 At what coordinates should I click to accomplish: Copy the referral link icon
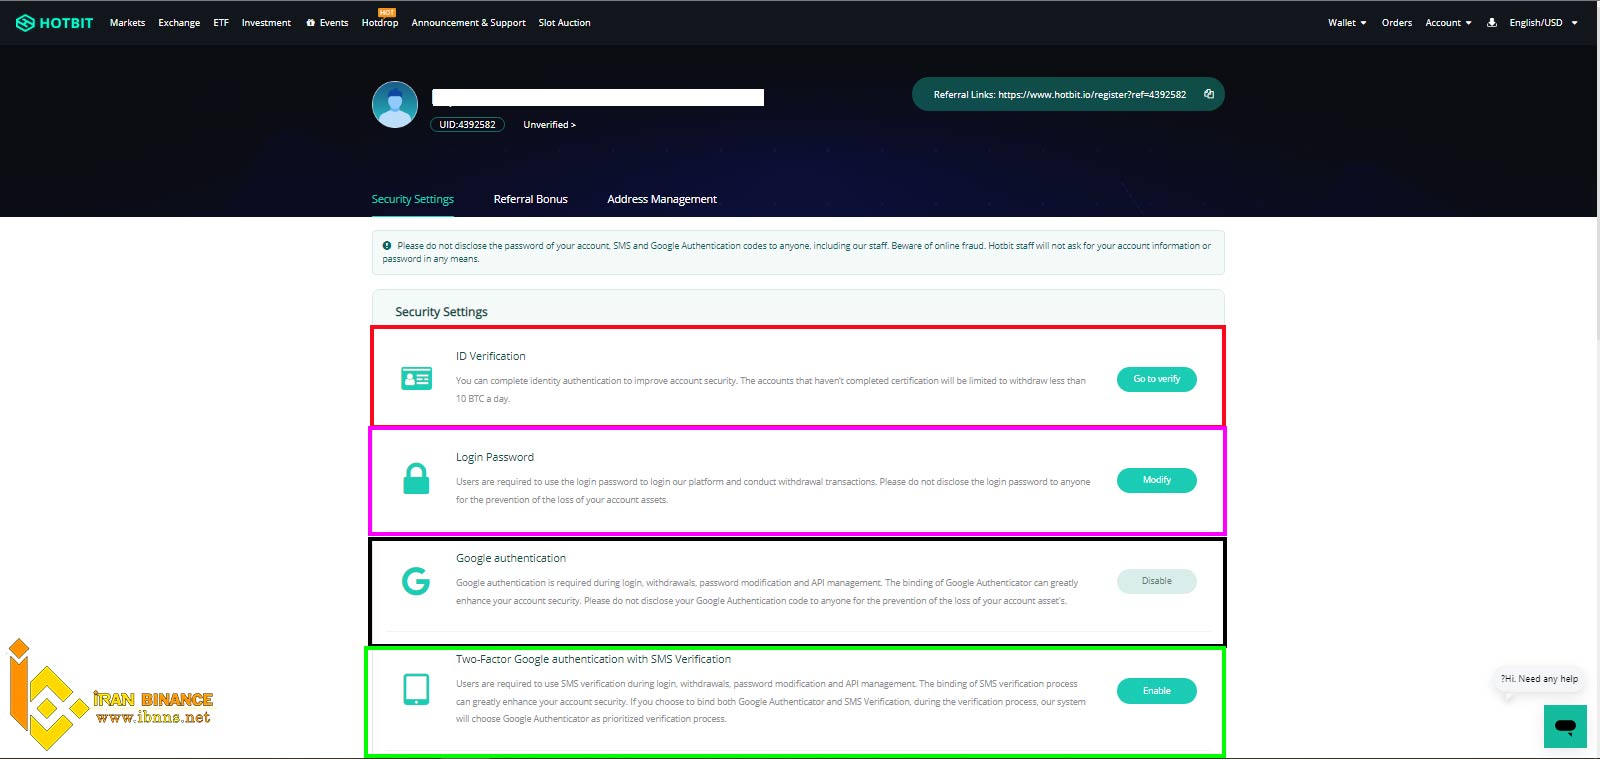click(1209, 94)
